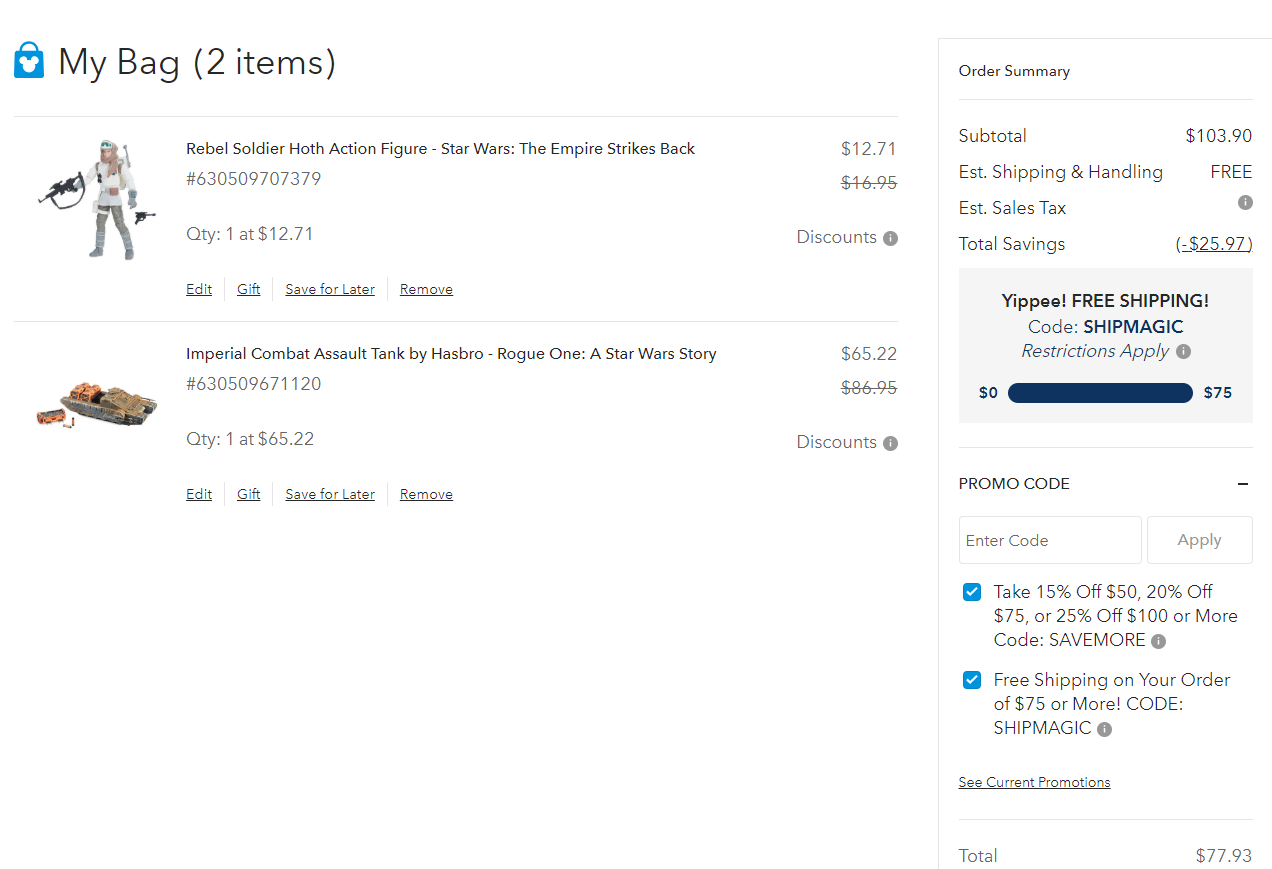Click the Enter Code input field
Viewport: 1272px width, 869px height.
(1049, 540)
